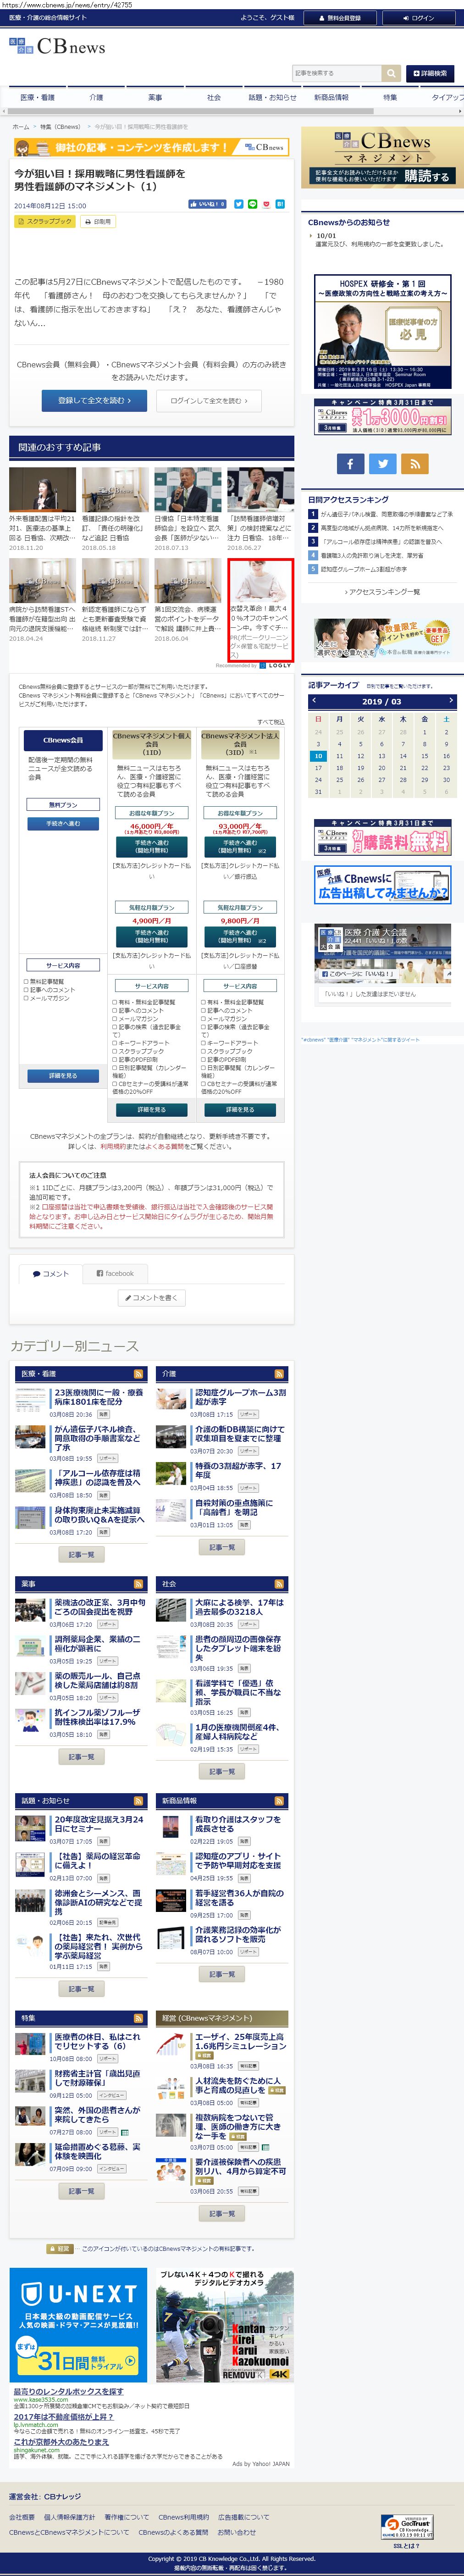Open the 介護 navigation tab
This screenshot has height=2576, width=464.
click(96, 98)
